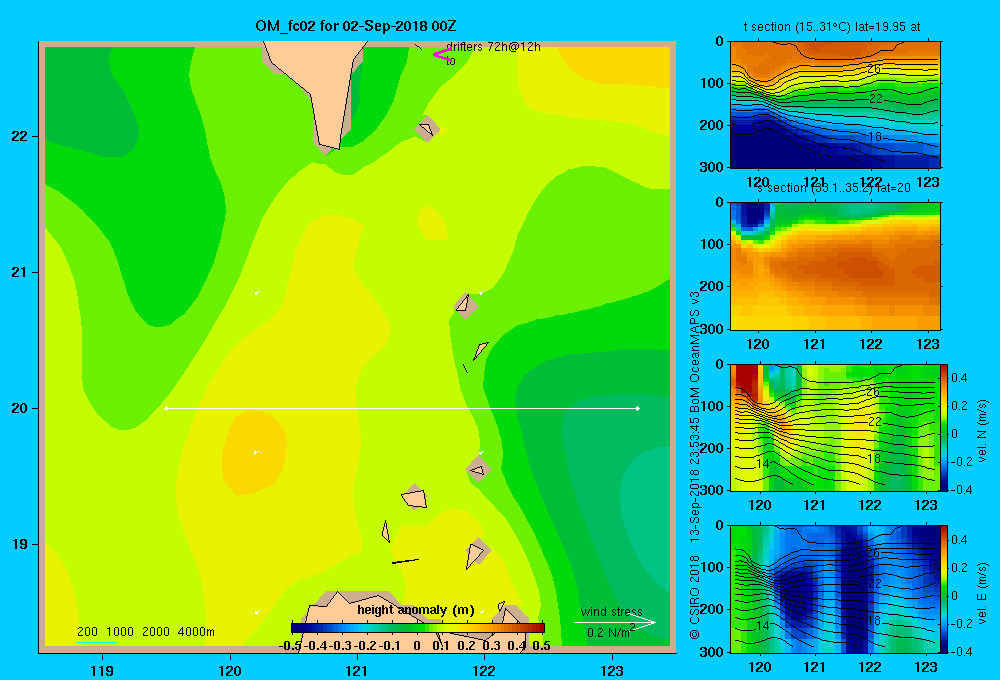Click the wind stress reference arrow
The width and height of the screenshot is (1000, 680).
(x=614, y=623)
